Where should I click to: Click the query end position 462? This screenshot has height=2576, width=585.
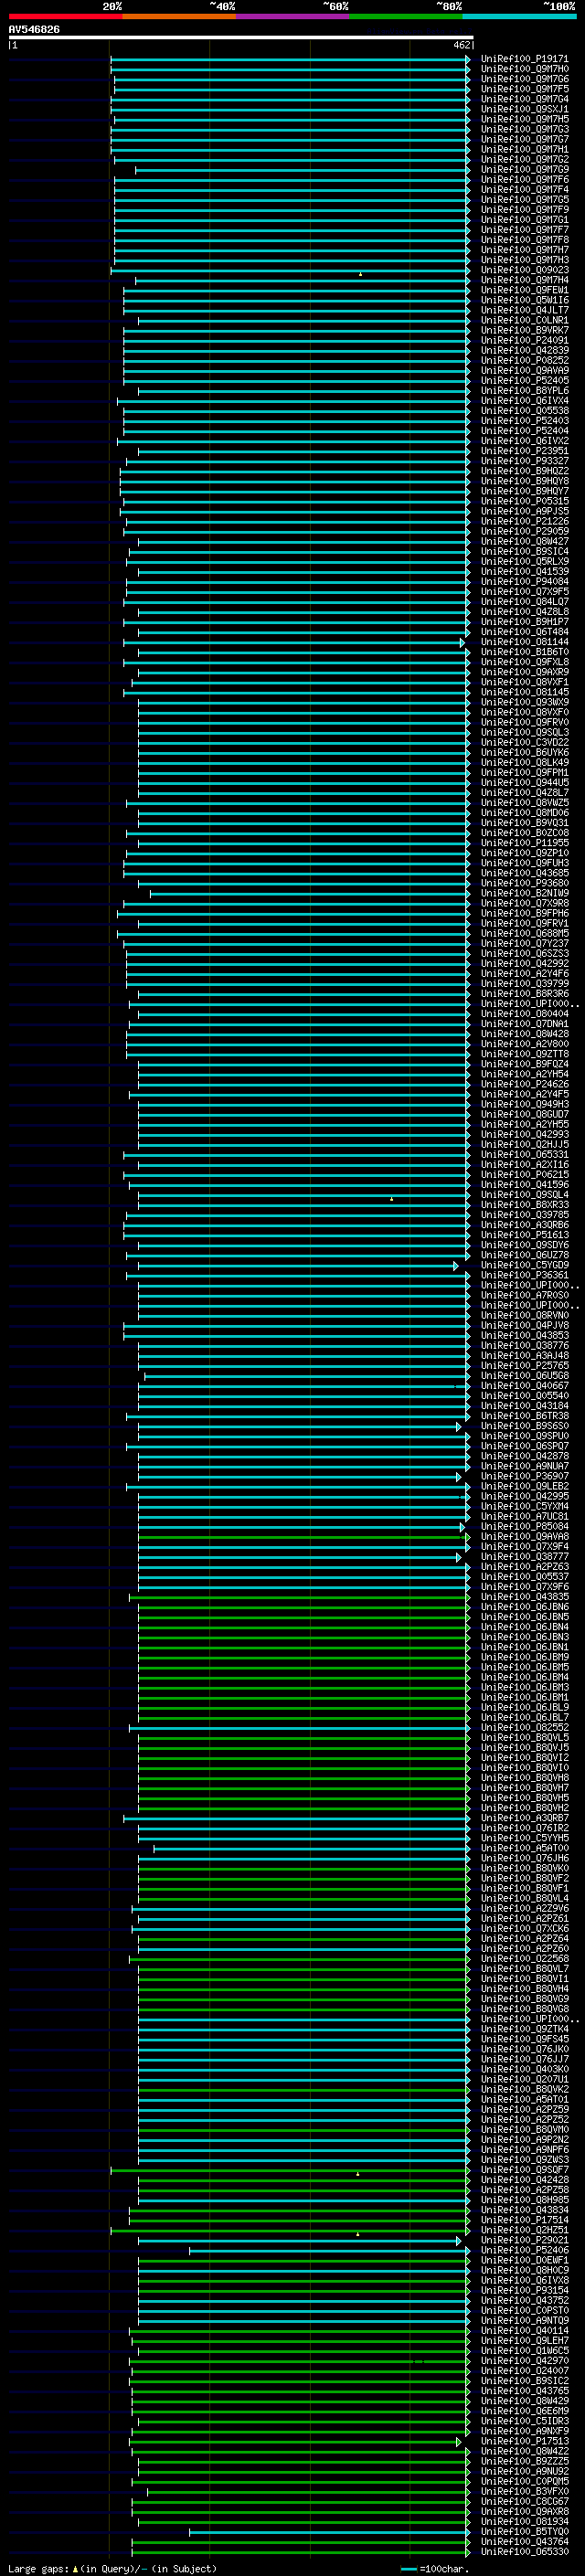click(x=461, y=45)
